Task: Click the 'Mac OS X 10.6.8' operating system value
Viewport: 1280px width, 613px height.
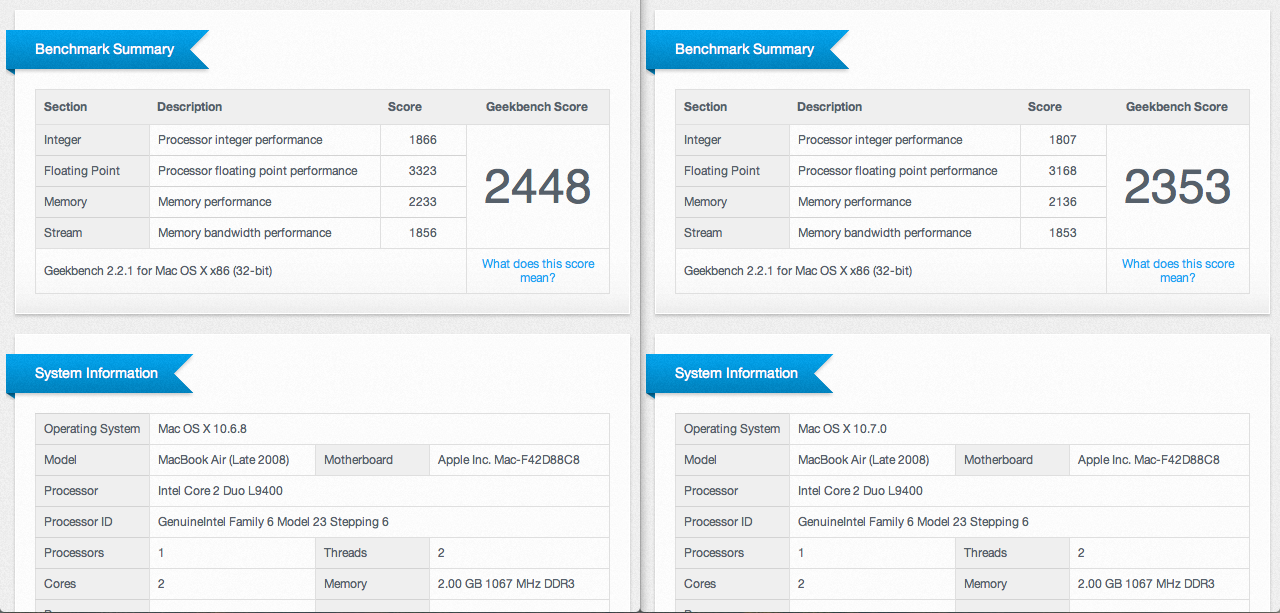Action: [202, 429]
